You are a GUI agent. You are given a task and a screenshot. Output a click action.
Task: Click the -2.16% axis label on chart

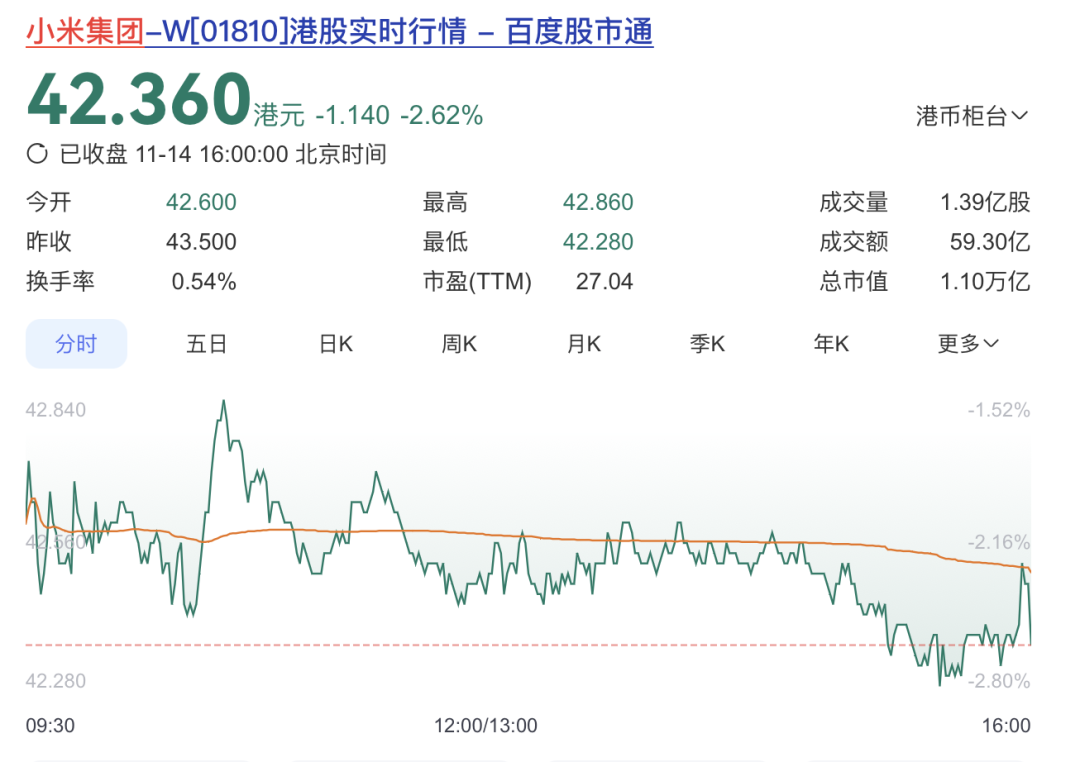(x=999, y=542)
